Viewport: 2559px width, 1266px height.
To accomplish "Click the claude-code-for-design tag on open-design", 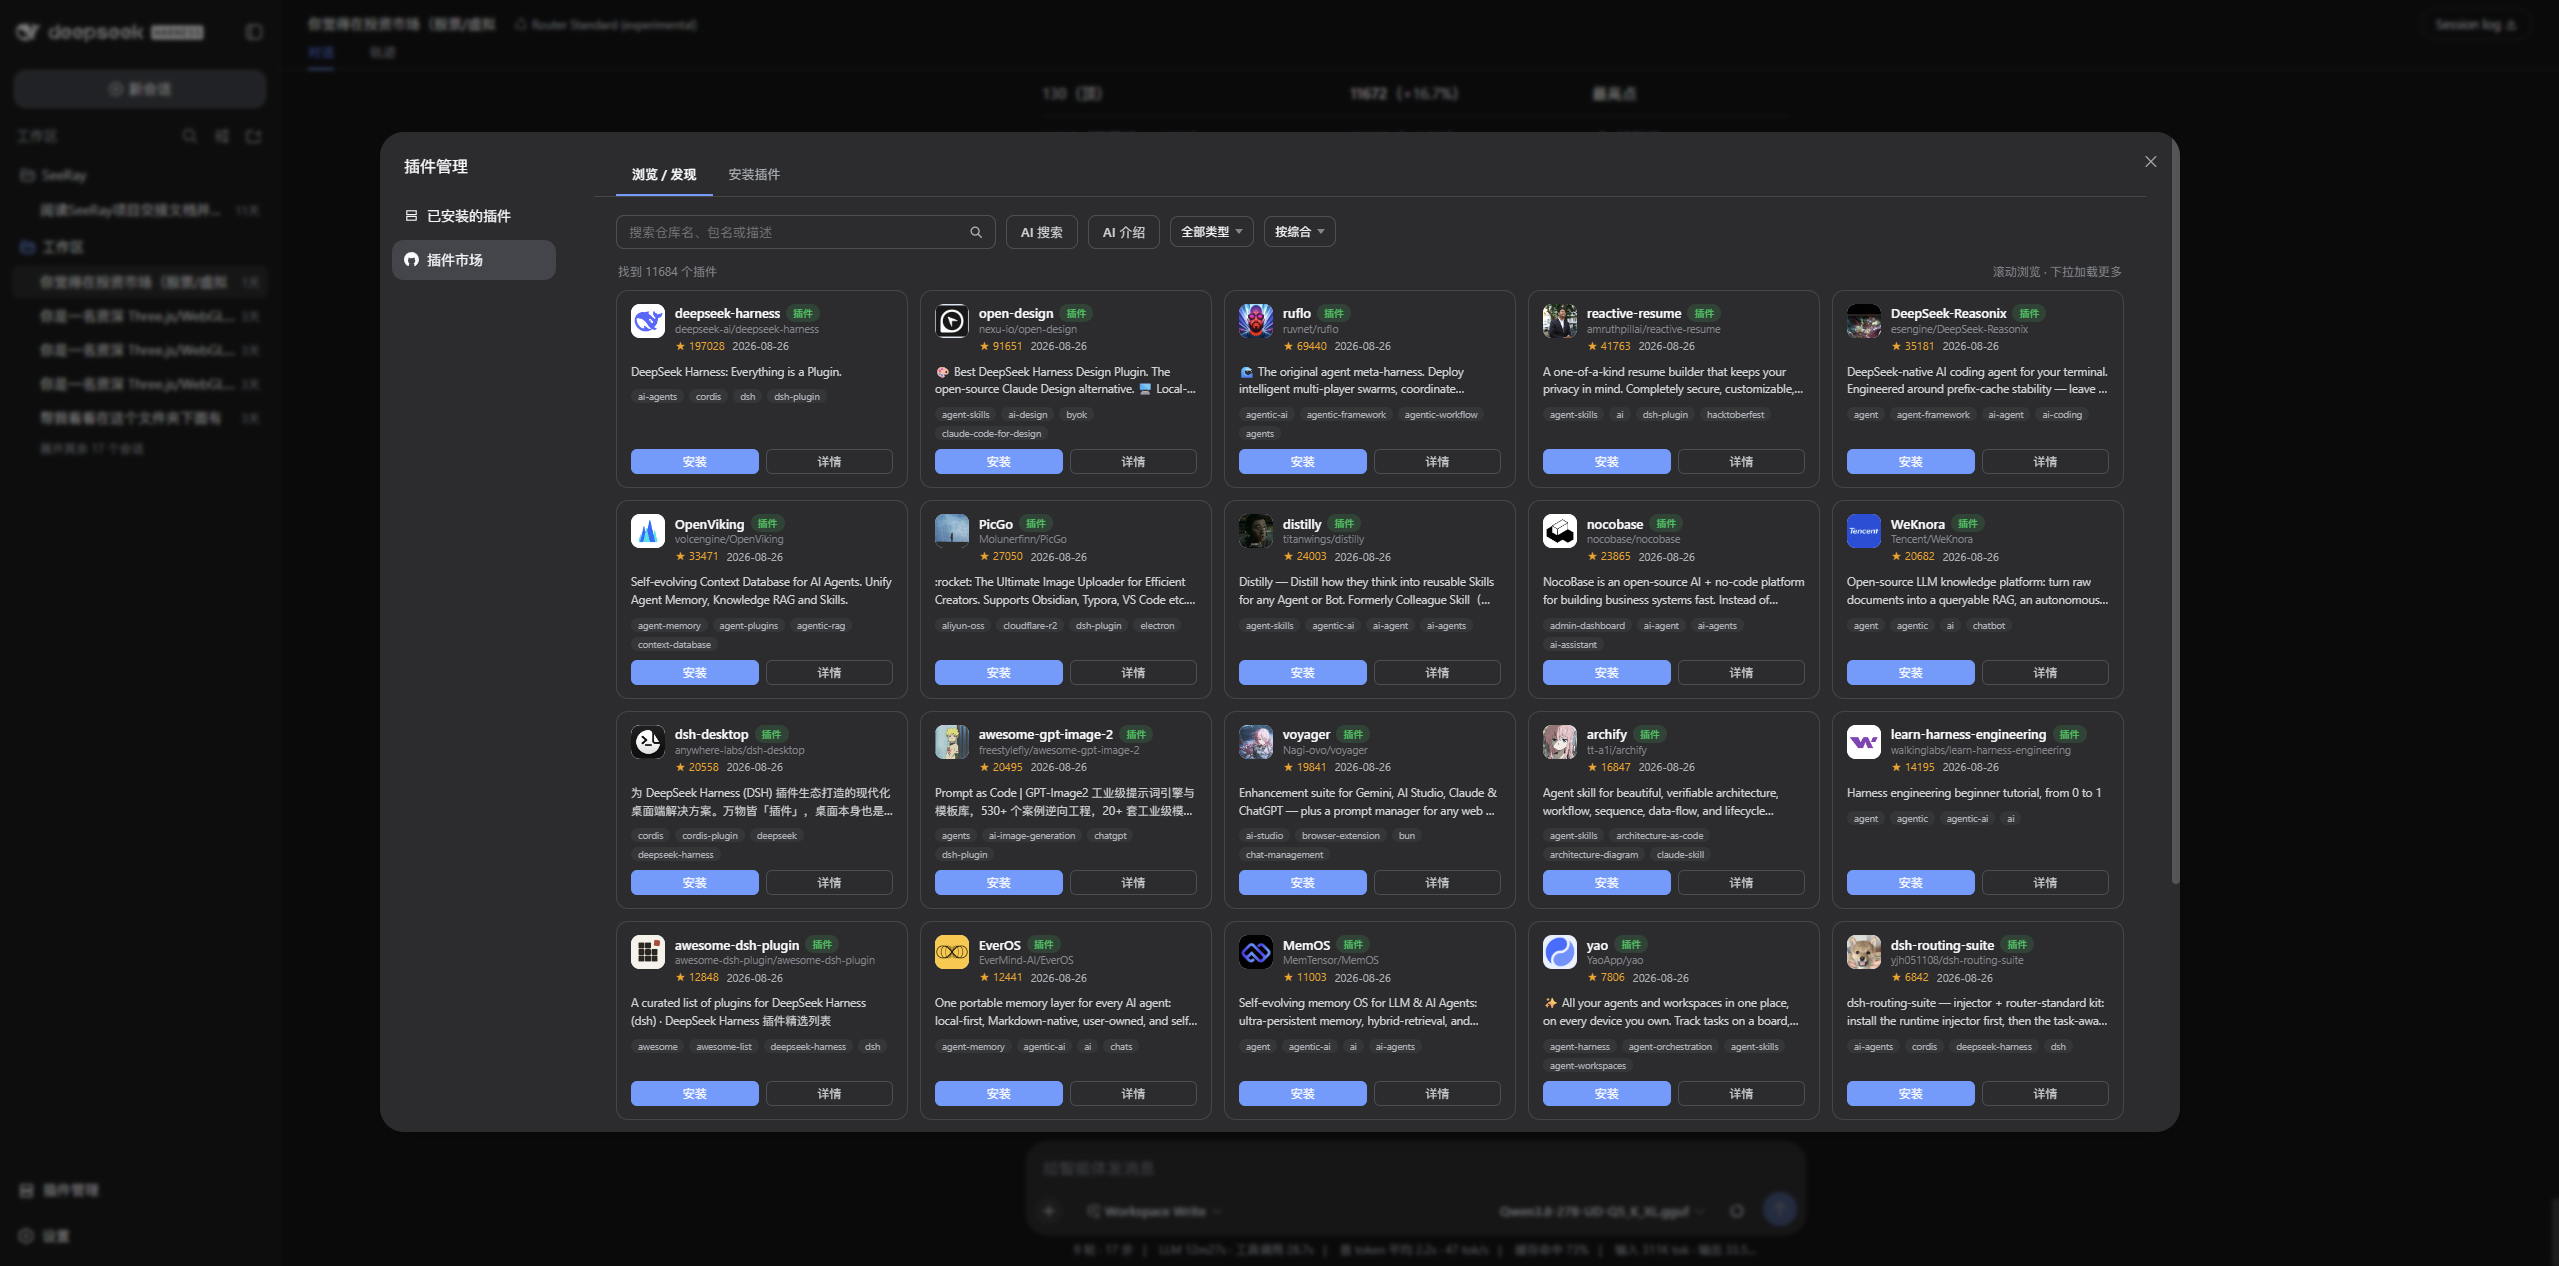I will (x=991, y=434).
